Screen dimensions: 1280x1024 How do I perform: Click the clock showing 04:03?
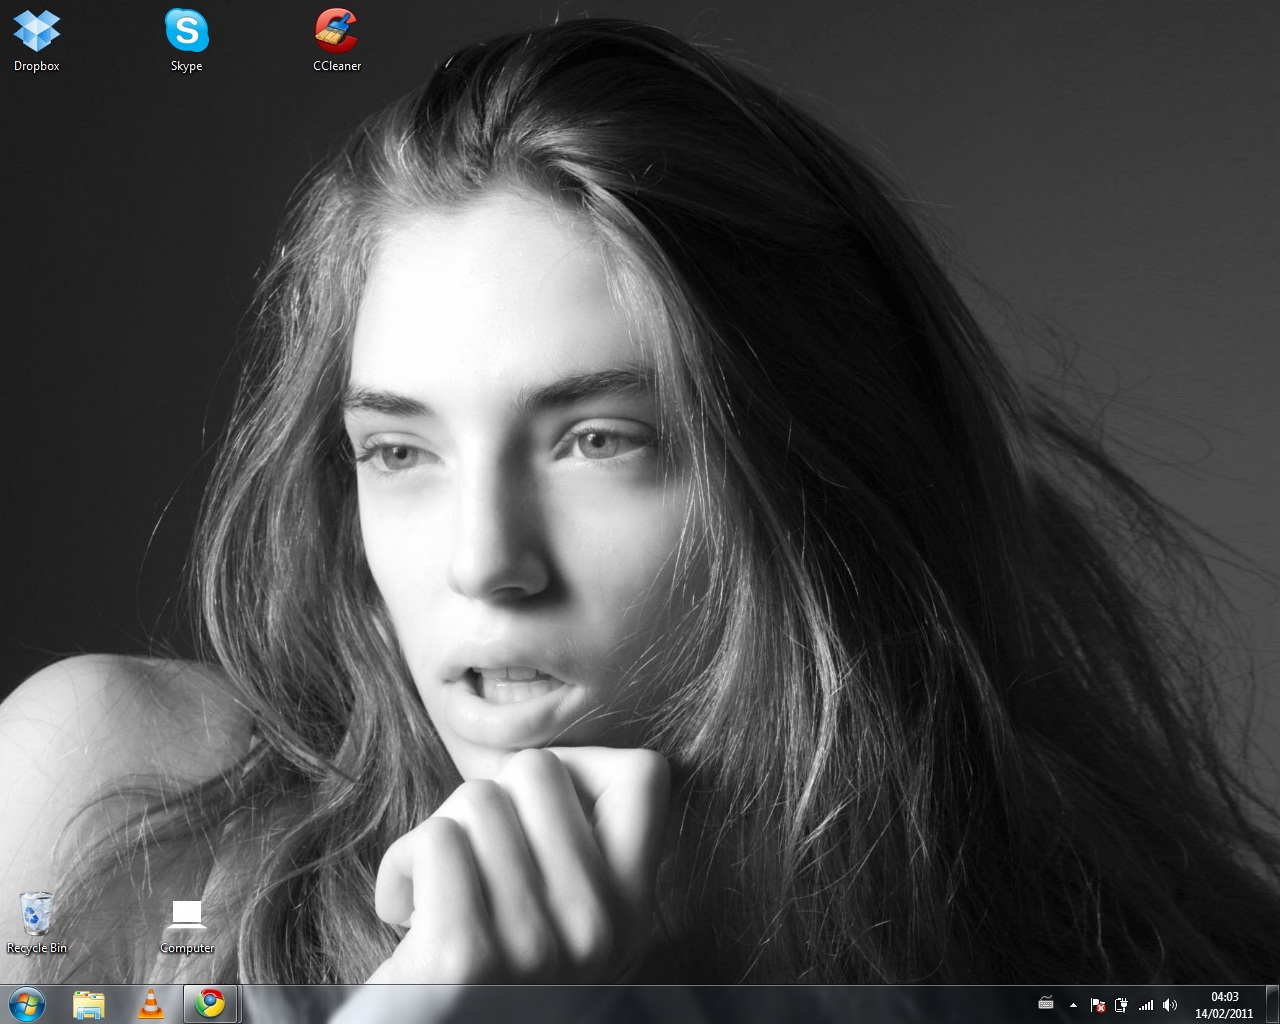point(1224,997)
